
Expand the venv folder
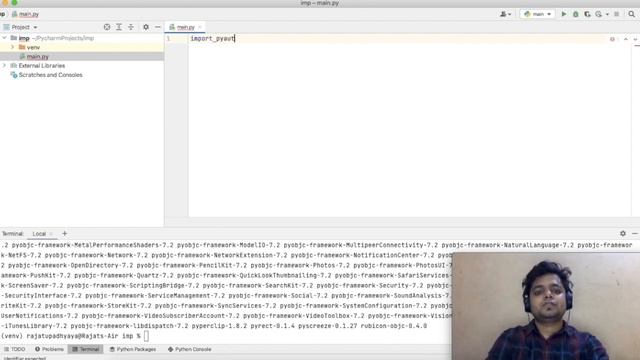tap(13, 47)
